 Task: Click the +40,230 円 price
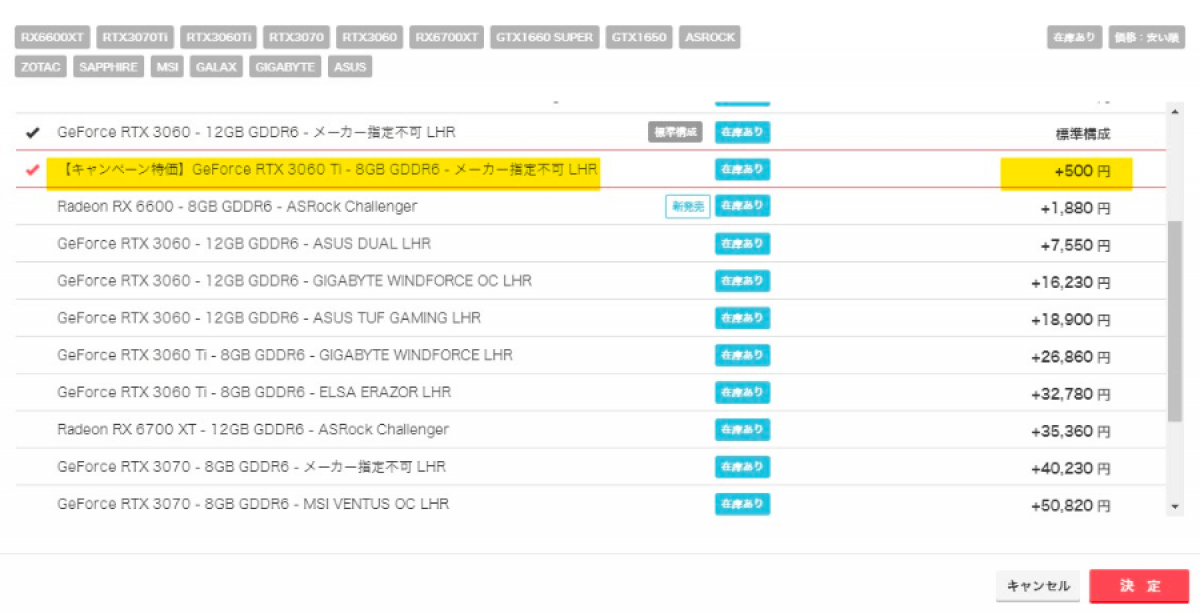(1071, 468)
